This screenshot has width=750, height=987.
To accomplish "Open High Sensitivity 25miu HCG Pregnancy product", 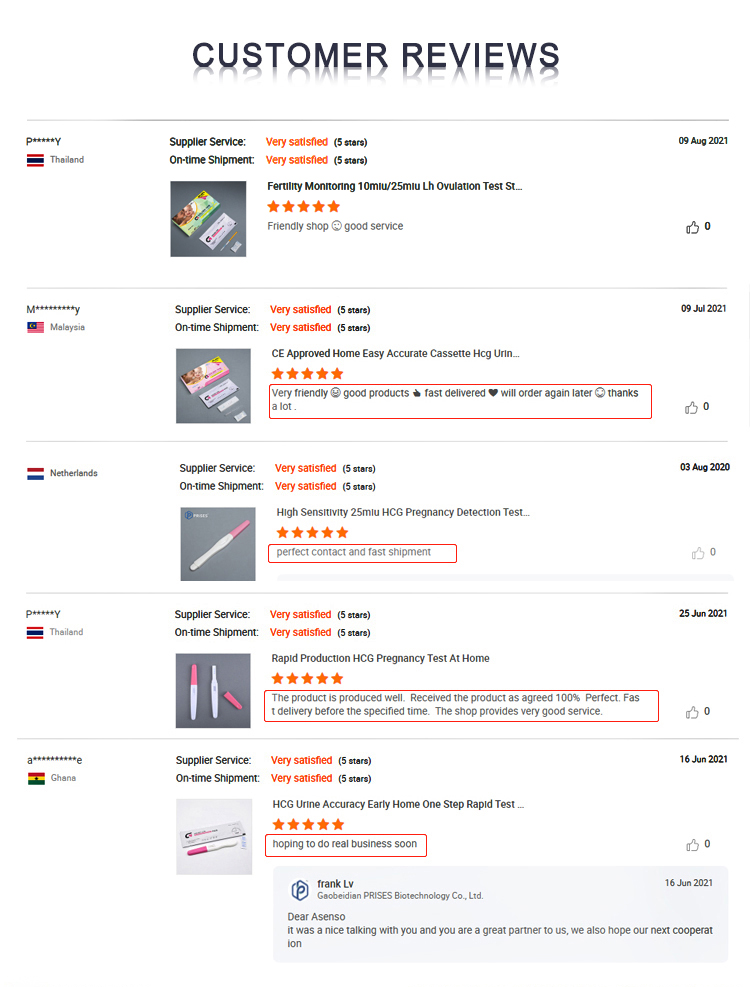I will click(403, 512).
